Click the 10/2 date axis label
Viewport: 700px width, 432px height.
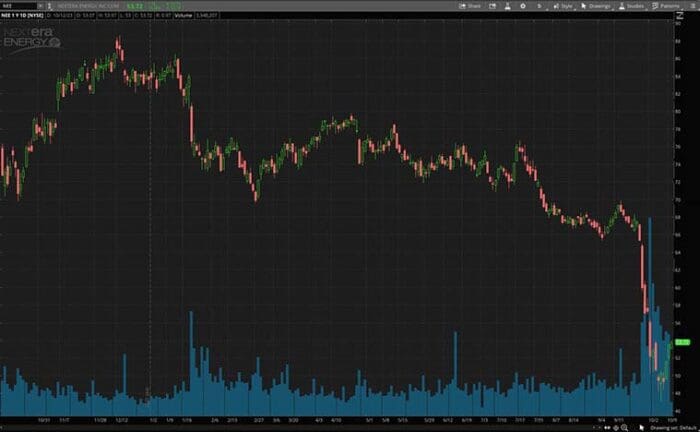point(653,420)
